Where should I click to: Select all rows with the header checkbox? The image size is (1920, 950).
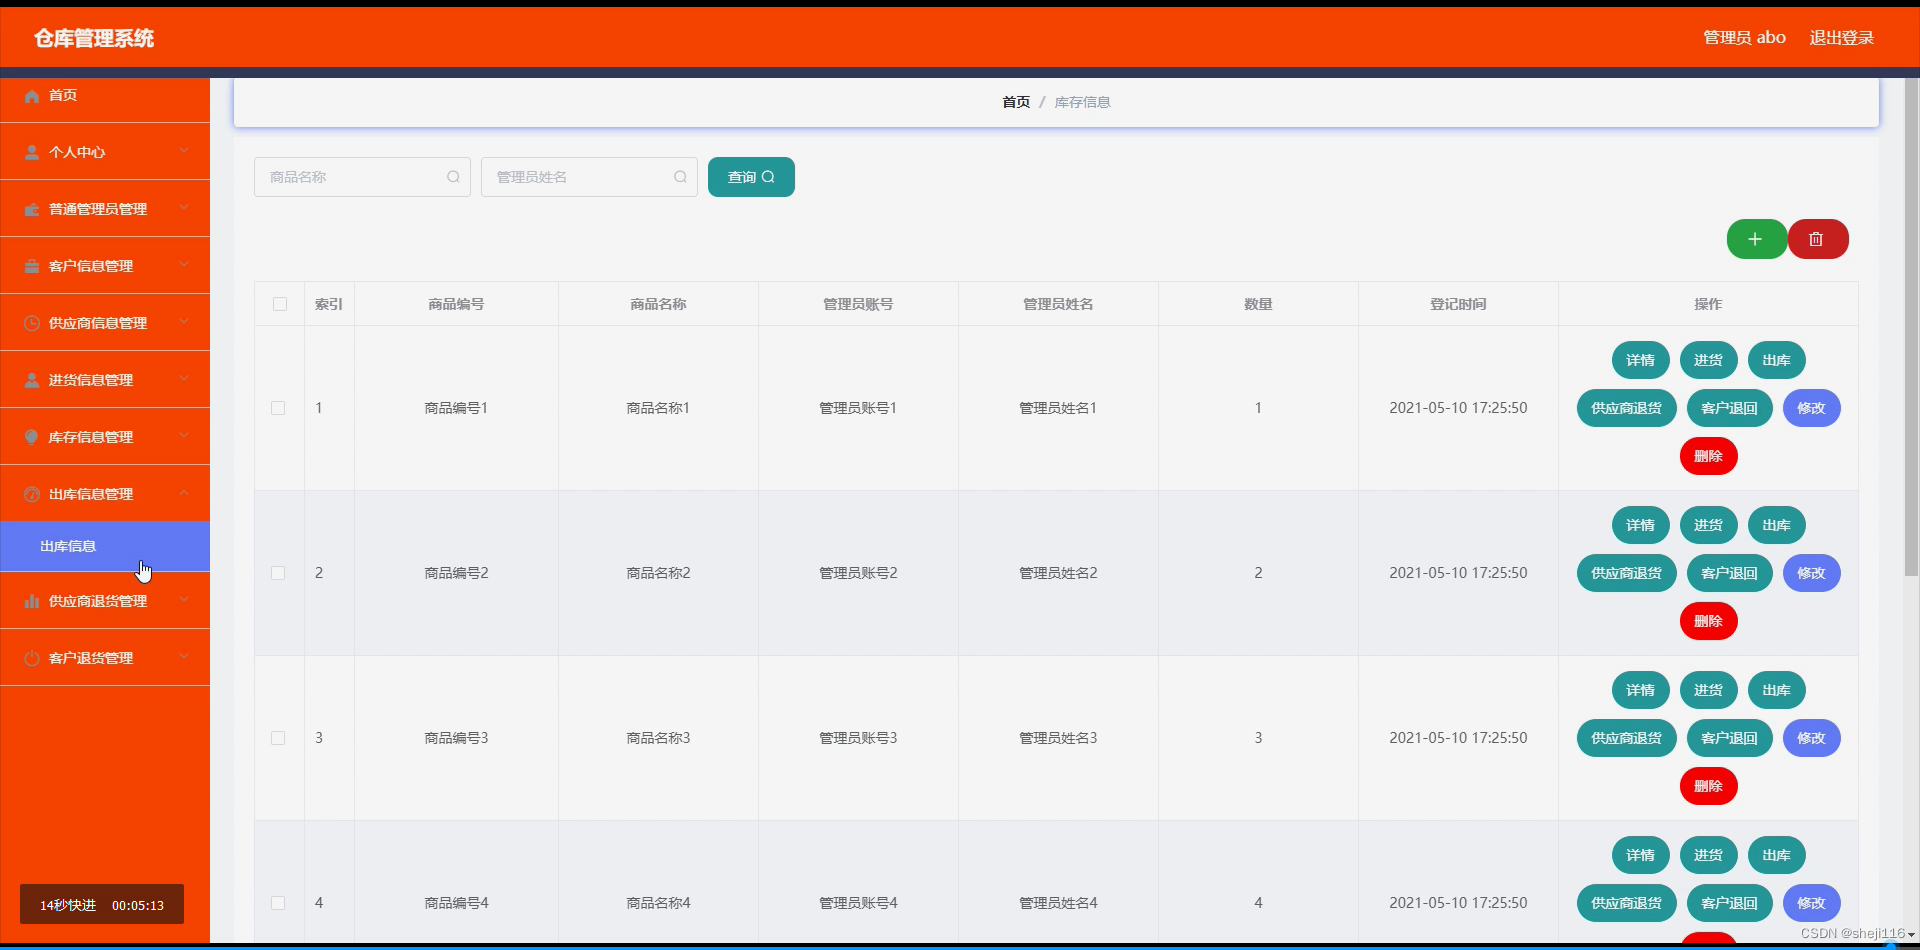coord(279,304)
